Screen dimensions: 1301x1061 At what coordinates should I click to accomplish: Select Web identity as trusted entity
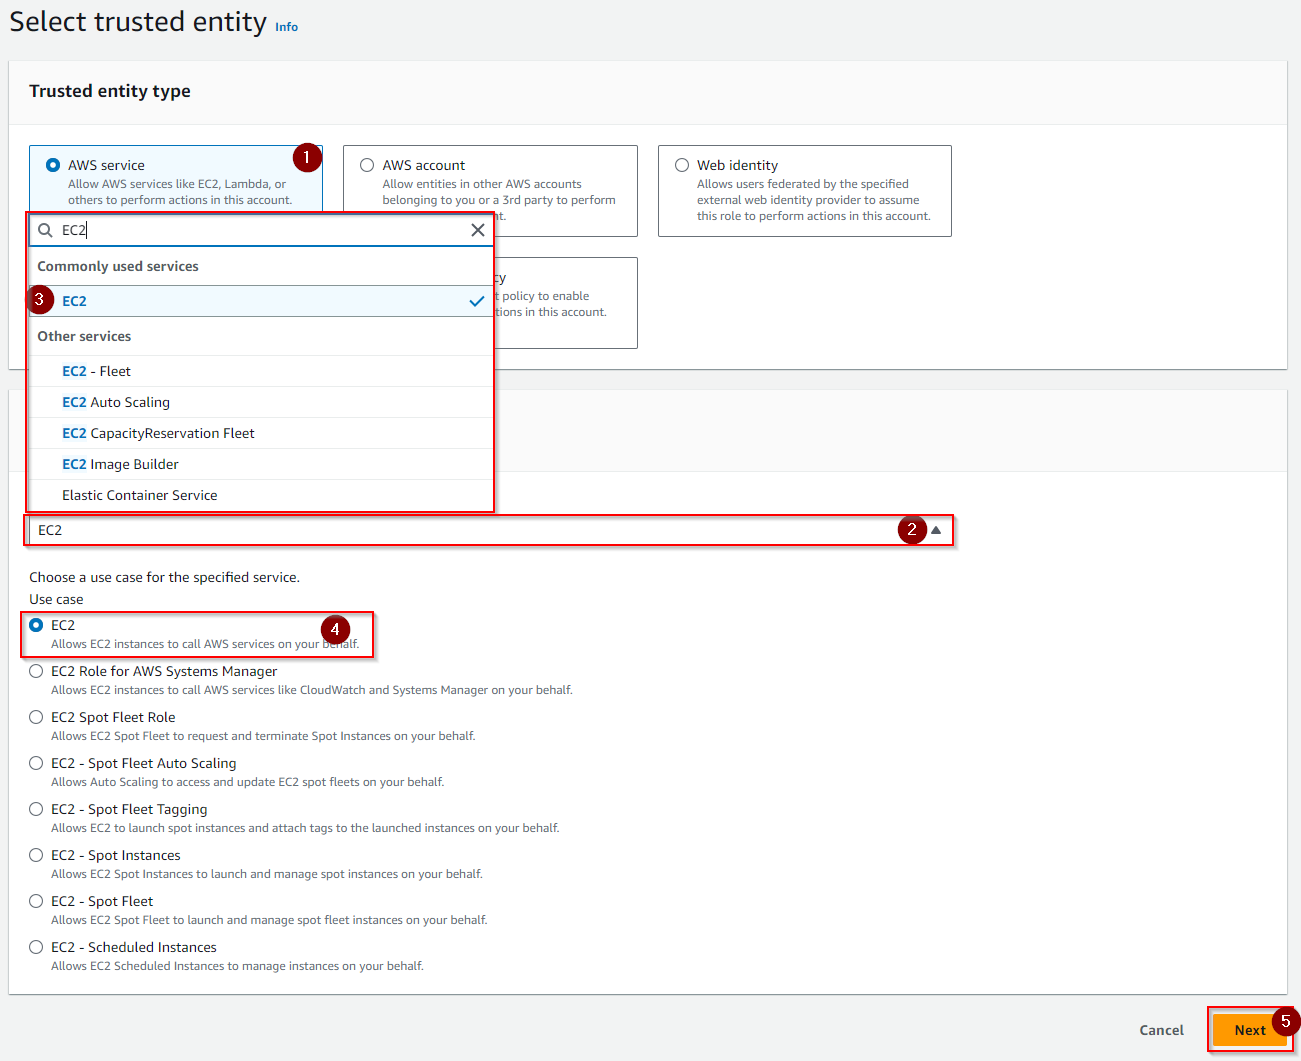click(x=682, y=165)
